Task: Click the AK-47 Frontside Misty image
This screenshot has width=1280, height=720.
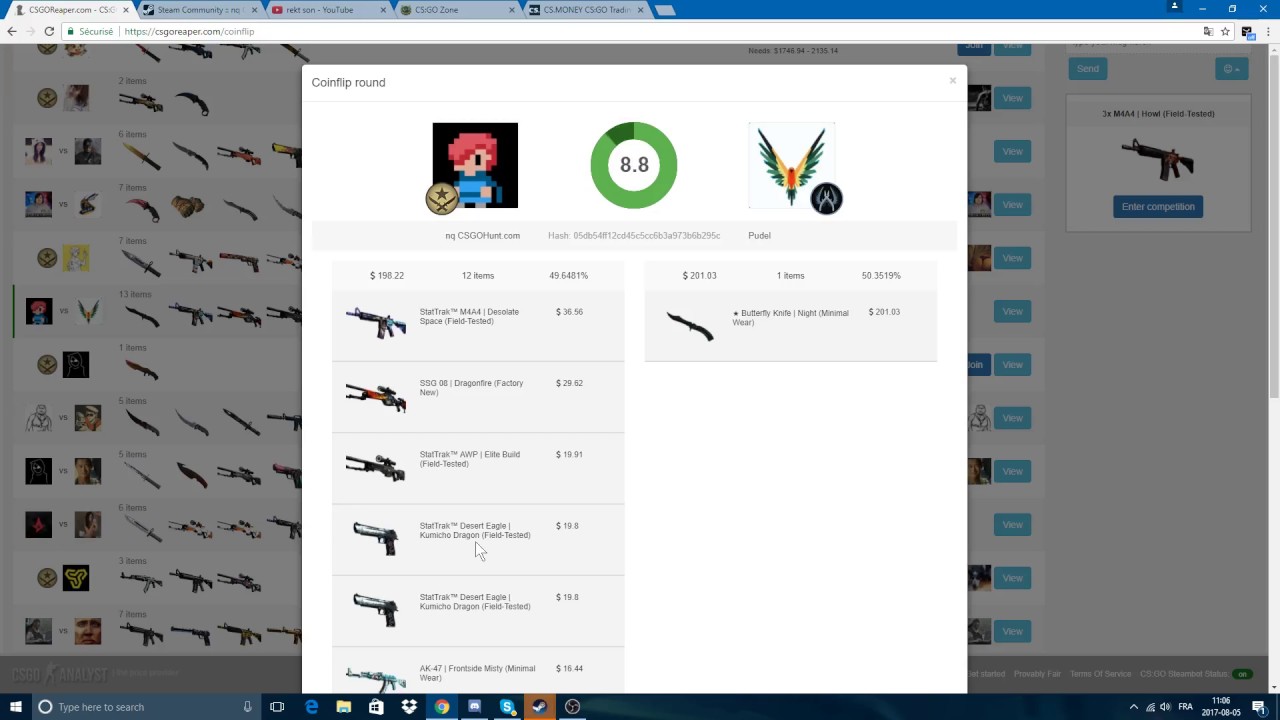Action: 375,678
